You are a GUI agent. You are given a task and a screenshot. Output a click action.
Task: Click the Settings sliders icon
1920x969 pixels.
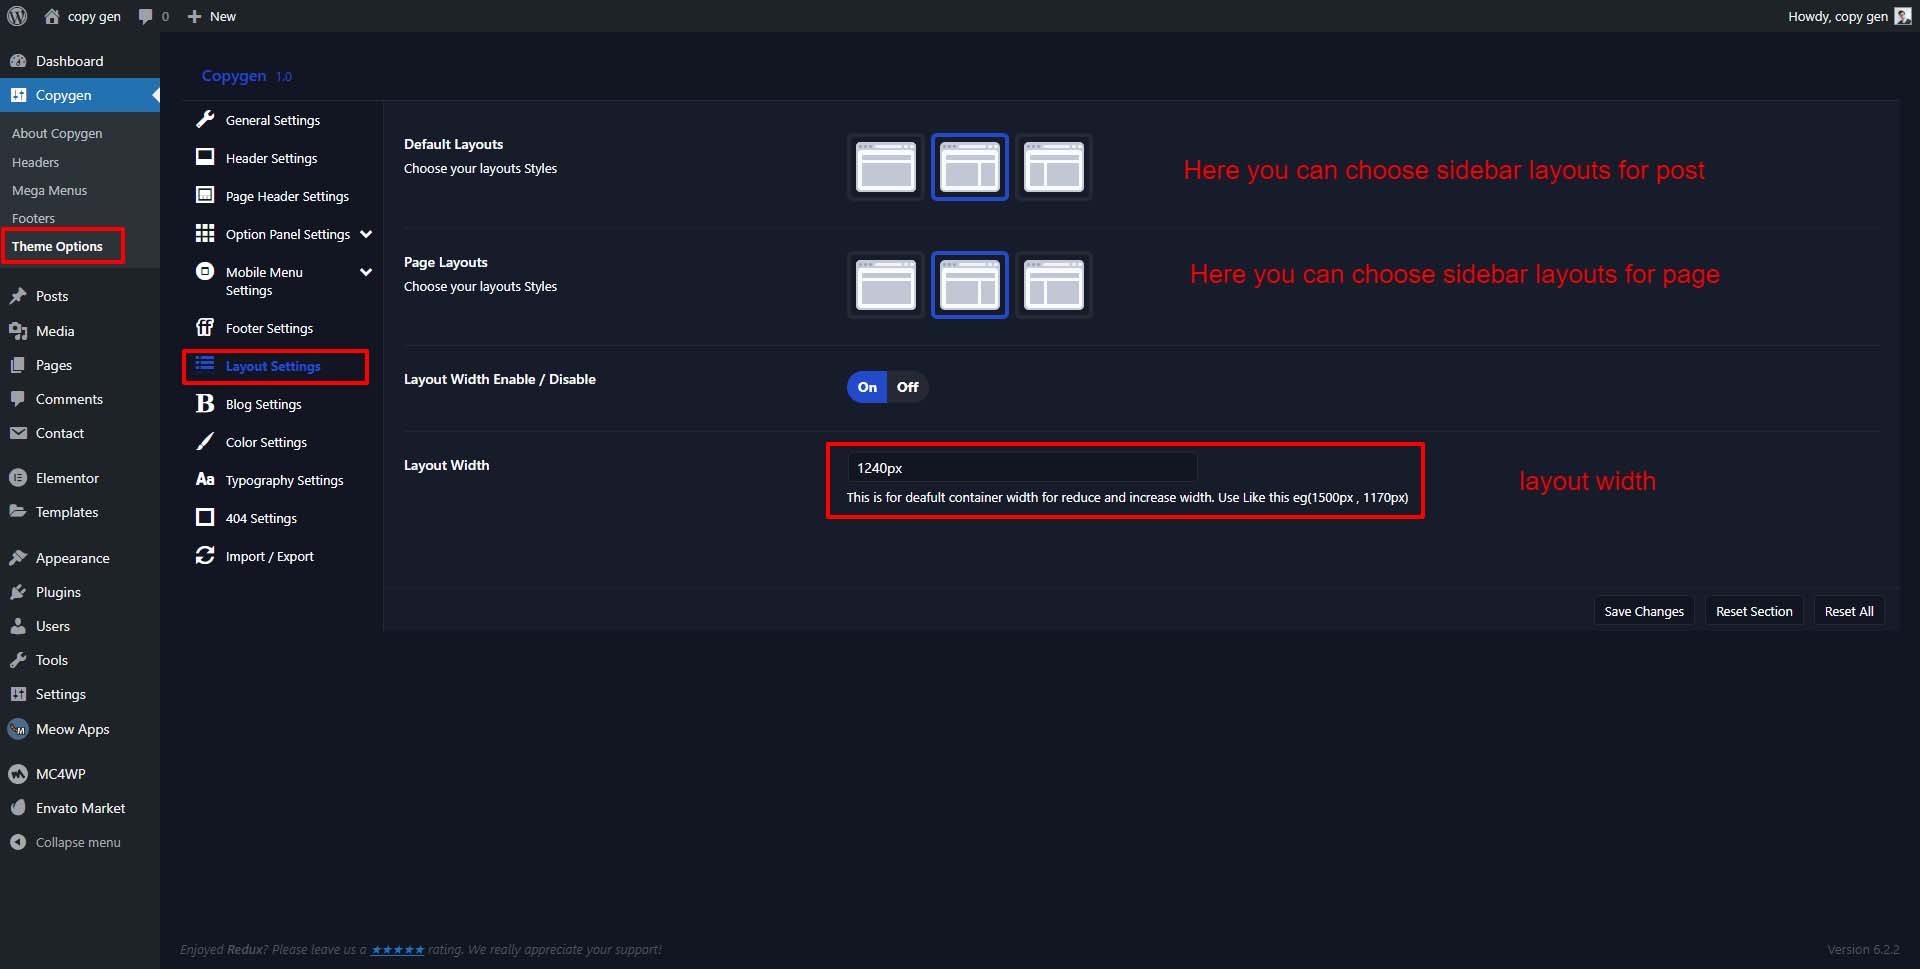click(18, 694)
